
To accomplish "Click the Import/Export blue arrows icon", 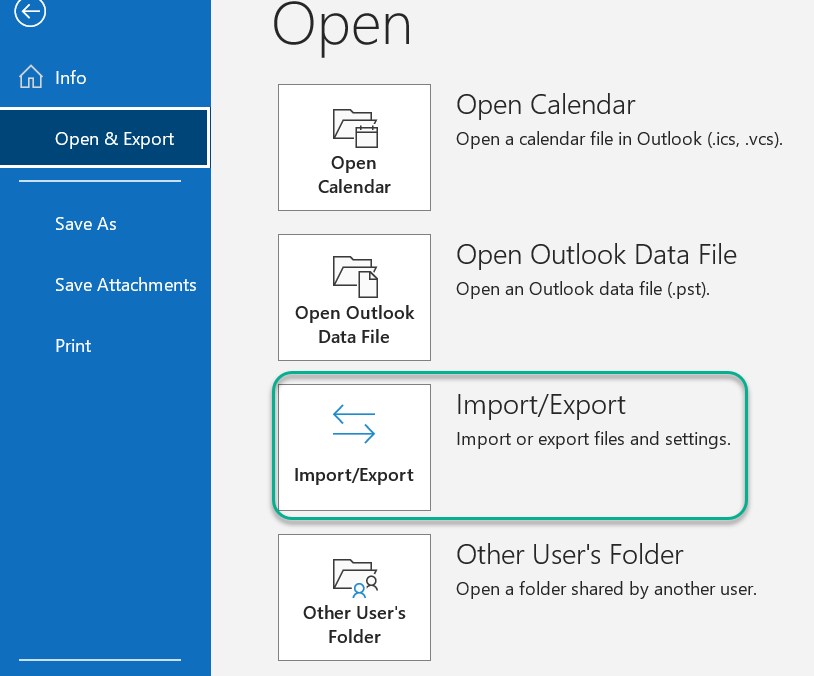I will [354, 426].
